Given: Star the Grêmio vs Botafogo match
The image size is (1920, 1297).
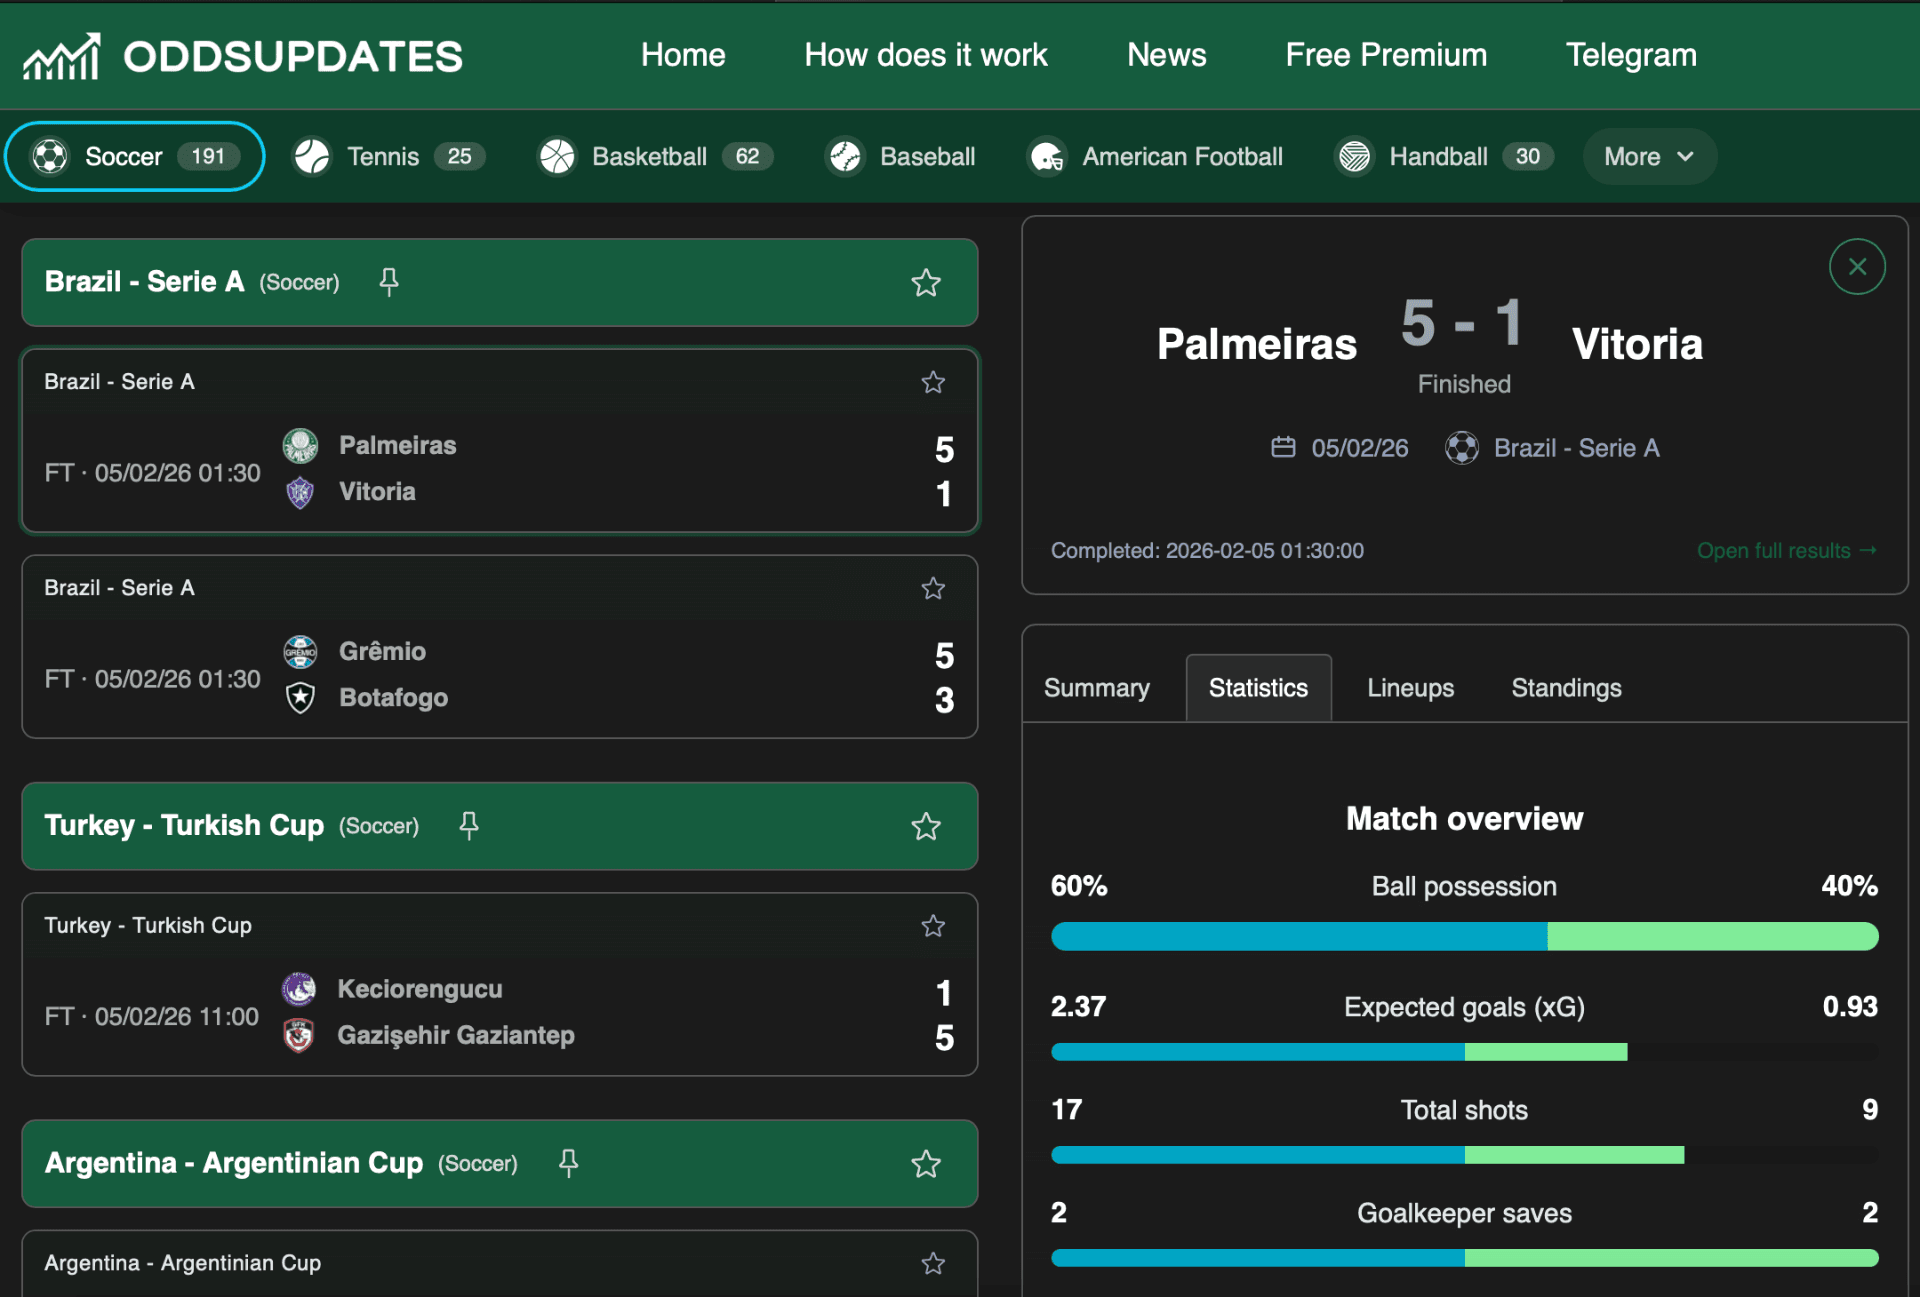Looking at the screenshot, I should [x=933, y=588].
